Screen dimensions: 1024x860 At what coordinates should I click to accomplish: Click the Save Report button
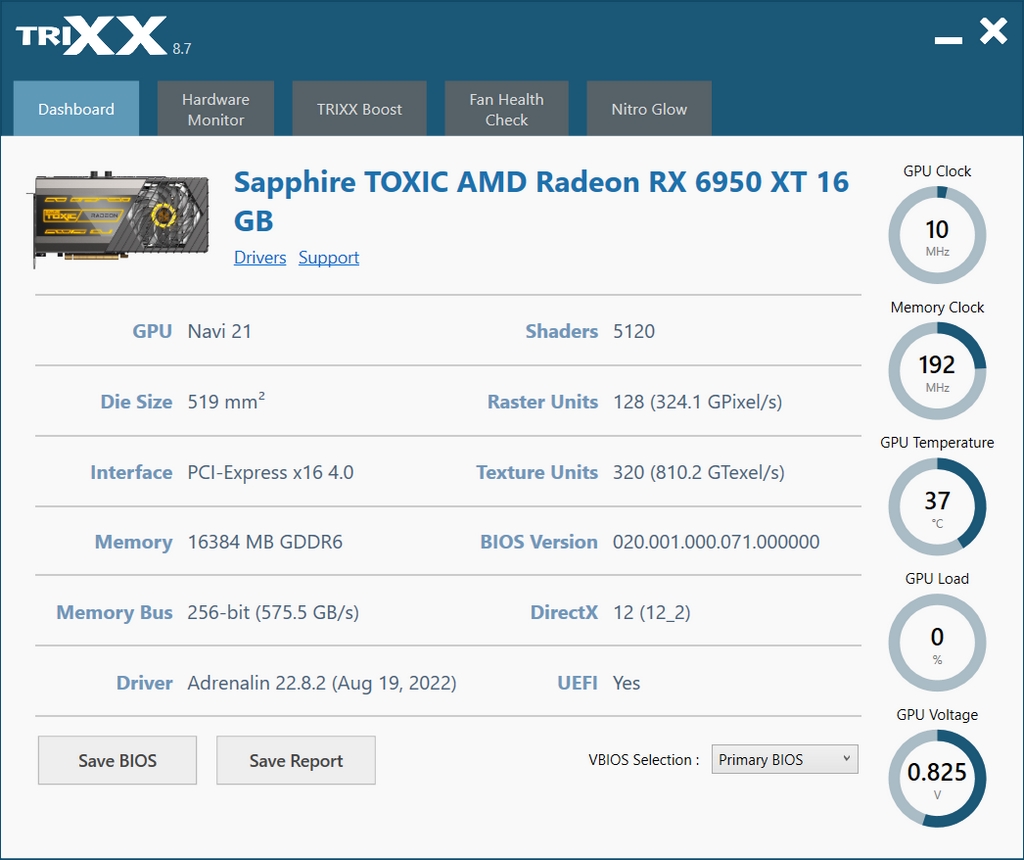point(296,760)
